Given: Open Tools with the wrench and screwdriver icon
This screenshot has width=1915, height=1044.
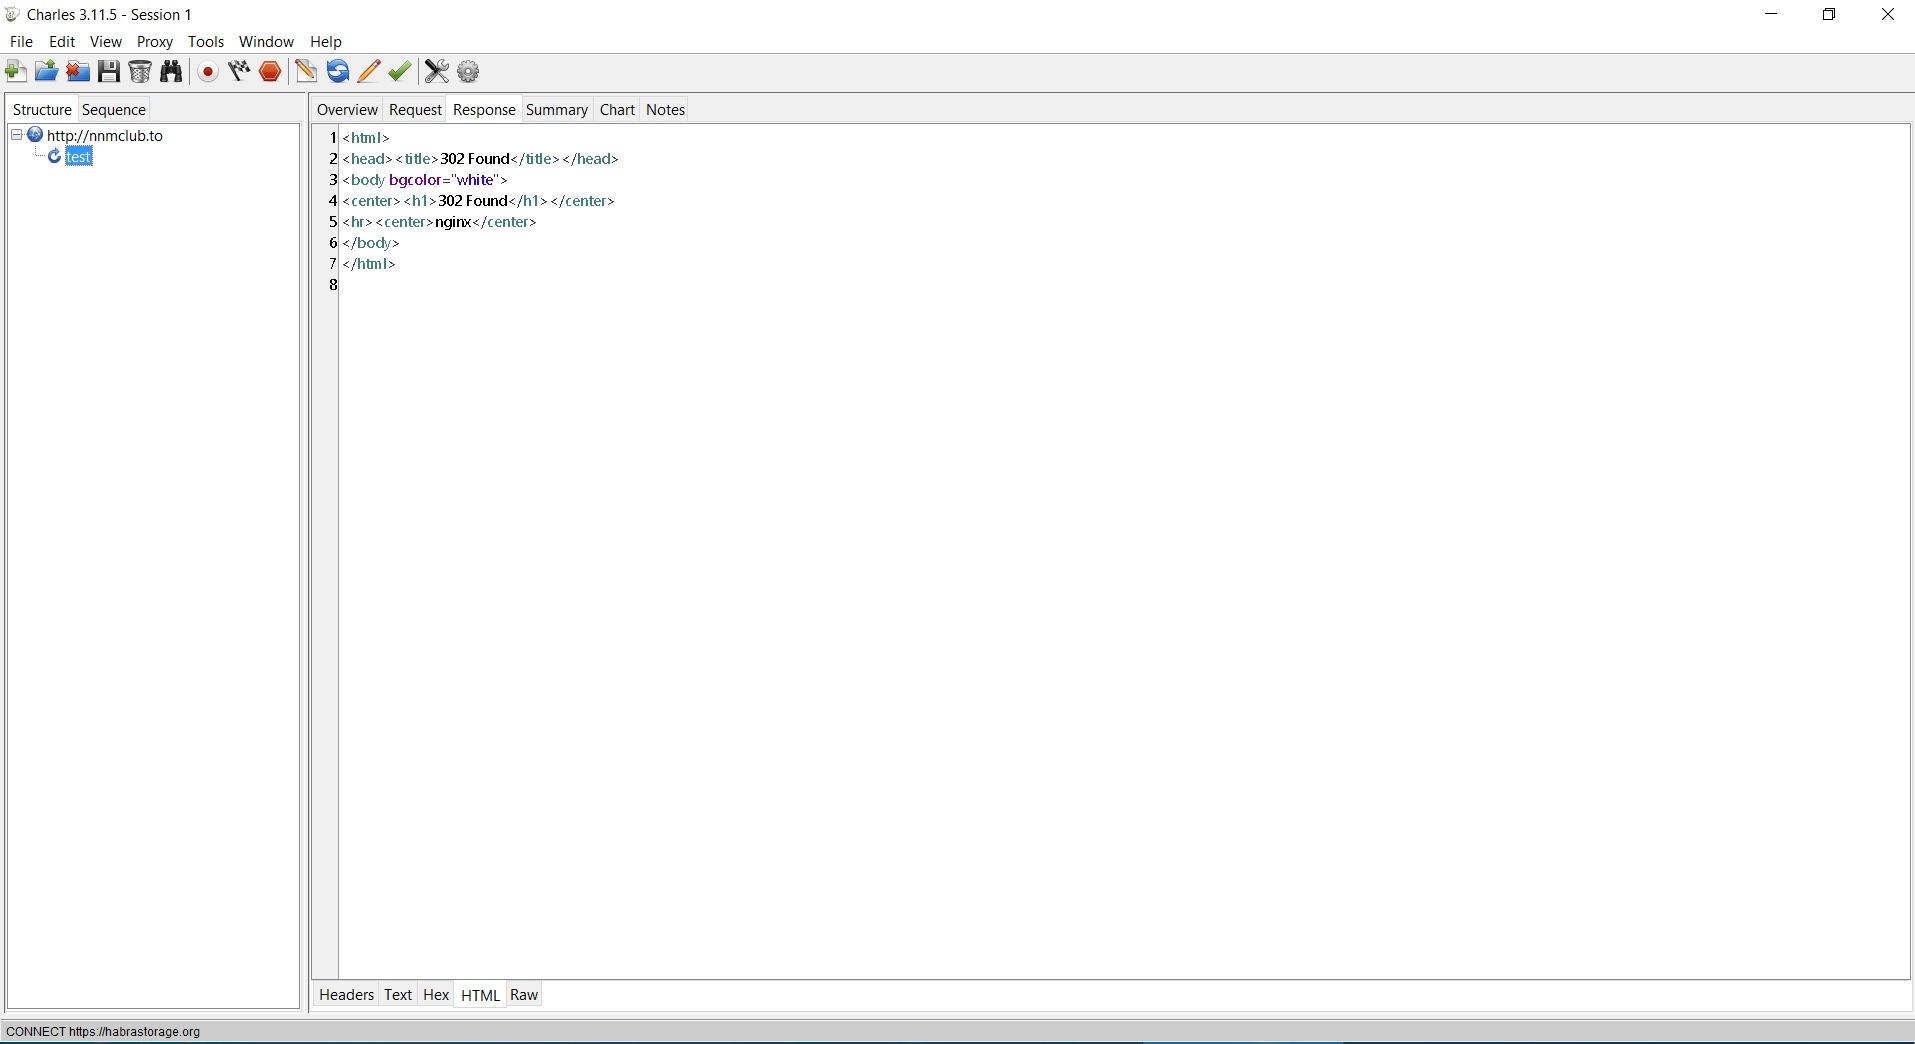Looking at the screenshot, I should pyautogui.click(x=437, y=71).
